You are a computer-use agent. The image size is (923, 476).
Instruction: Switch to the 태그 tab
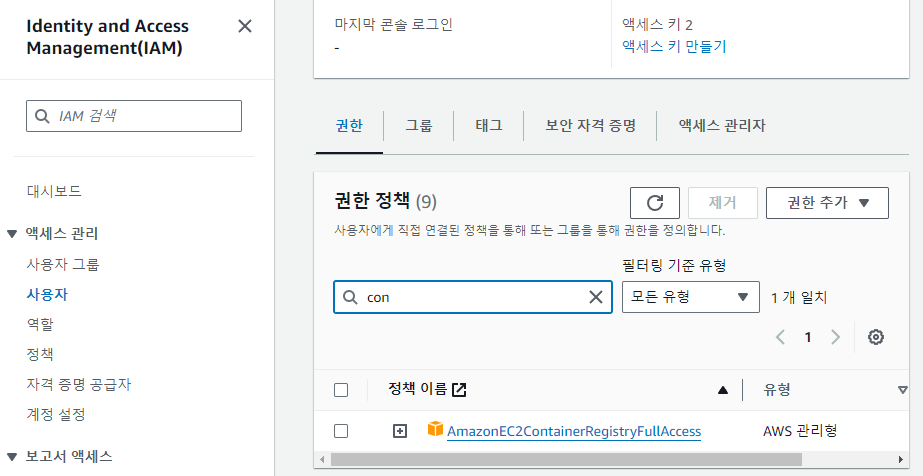tap(489, 125)
